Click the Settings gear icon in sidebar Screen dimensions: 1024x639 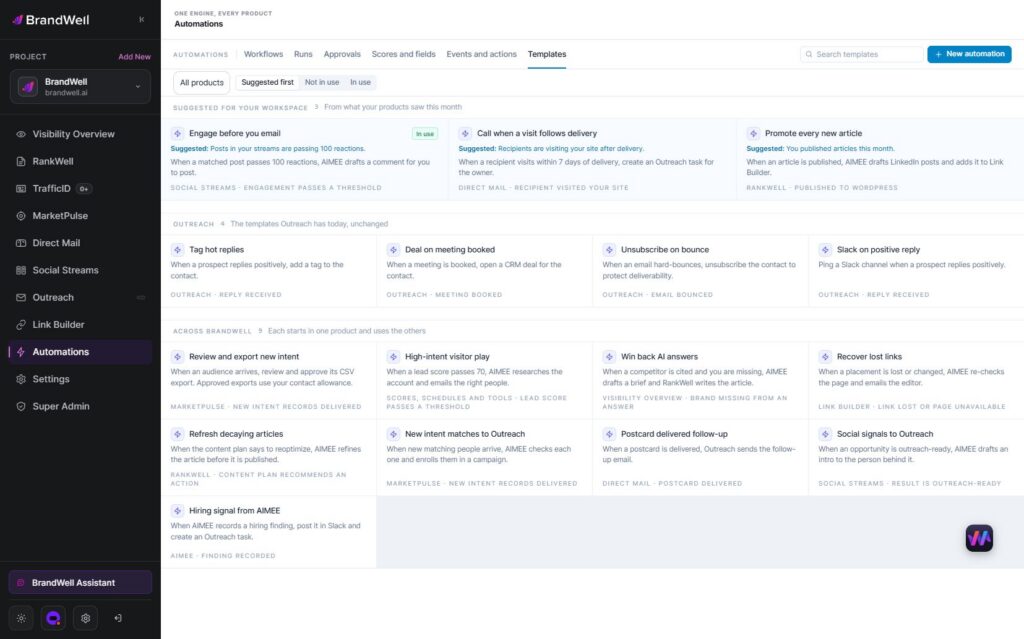coord(21,379)
